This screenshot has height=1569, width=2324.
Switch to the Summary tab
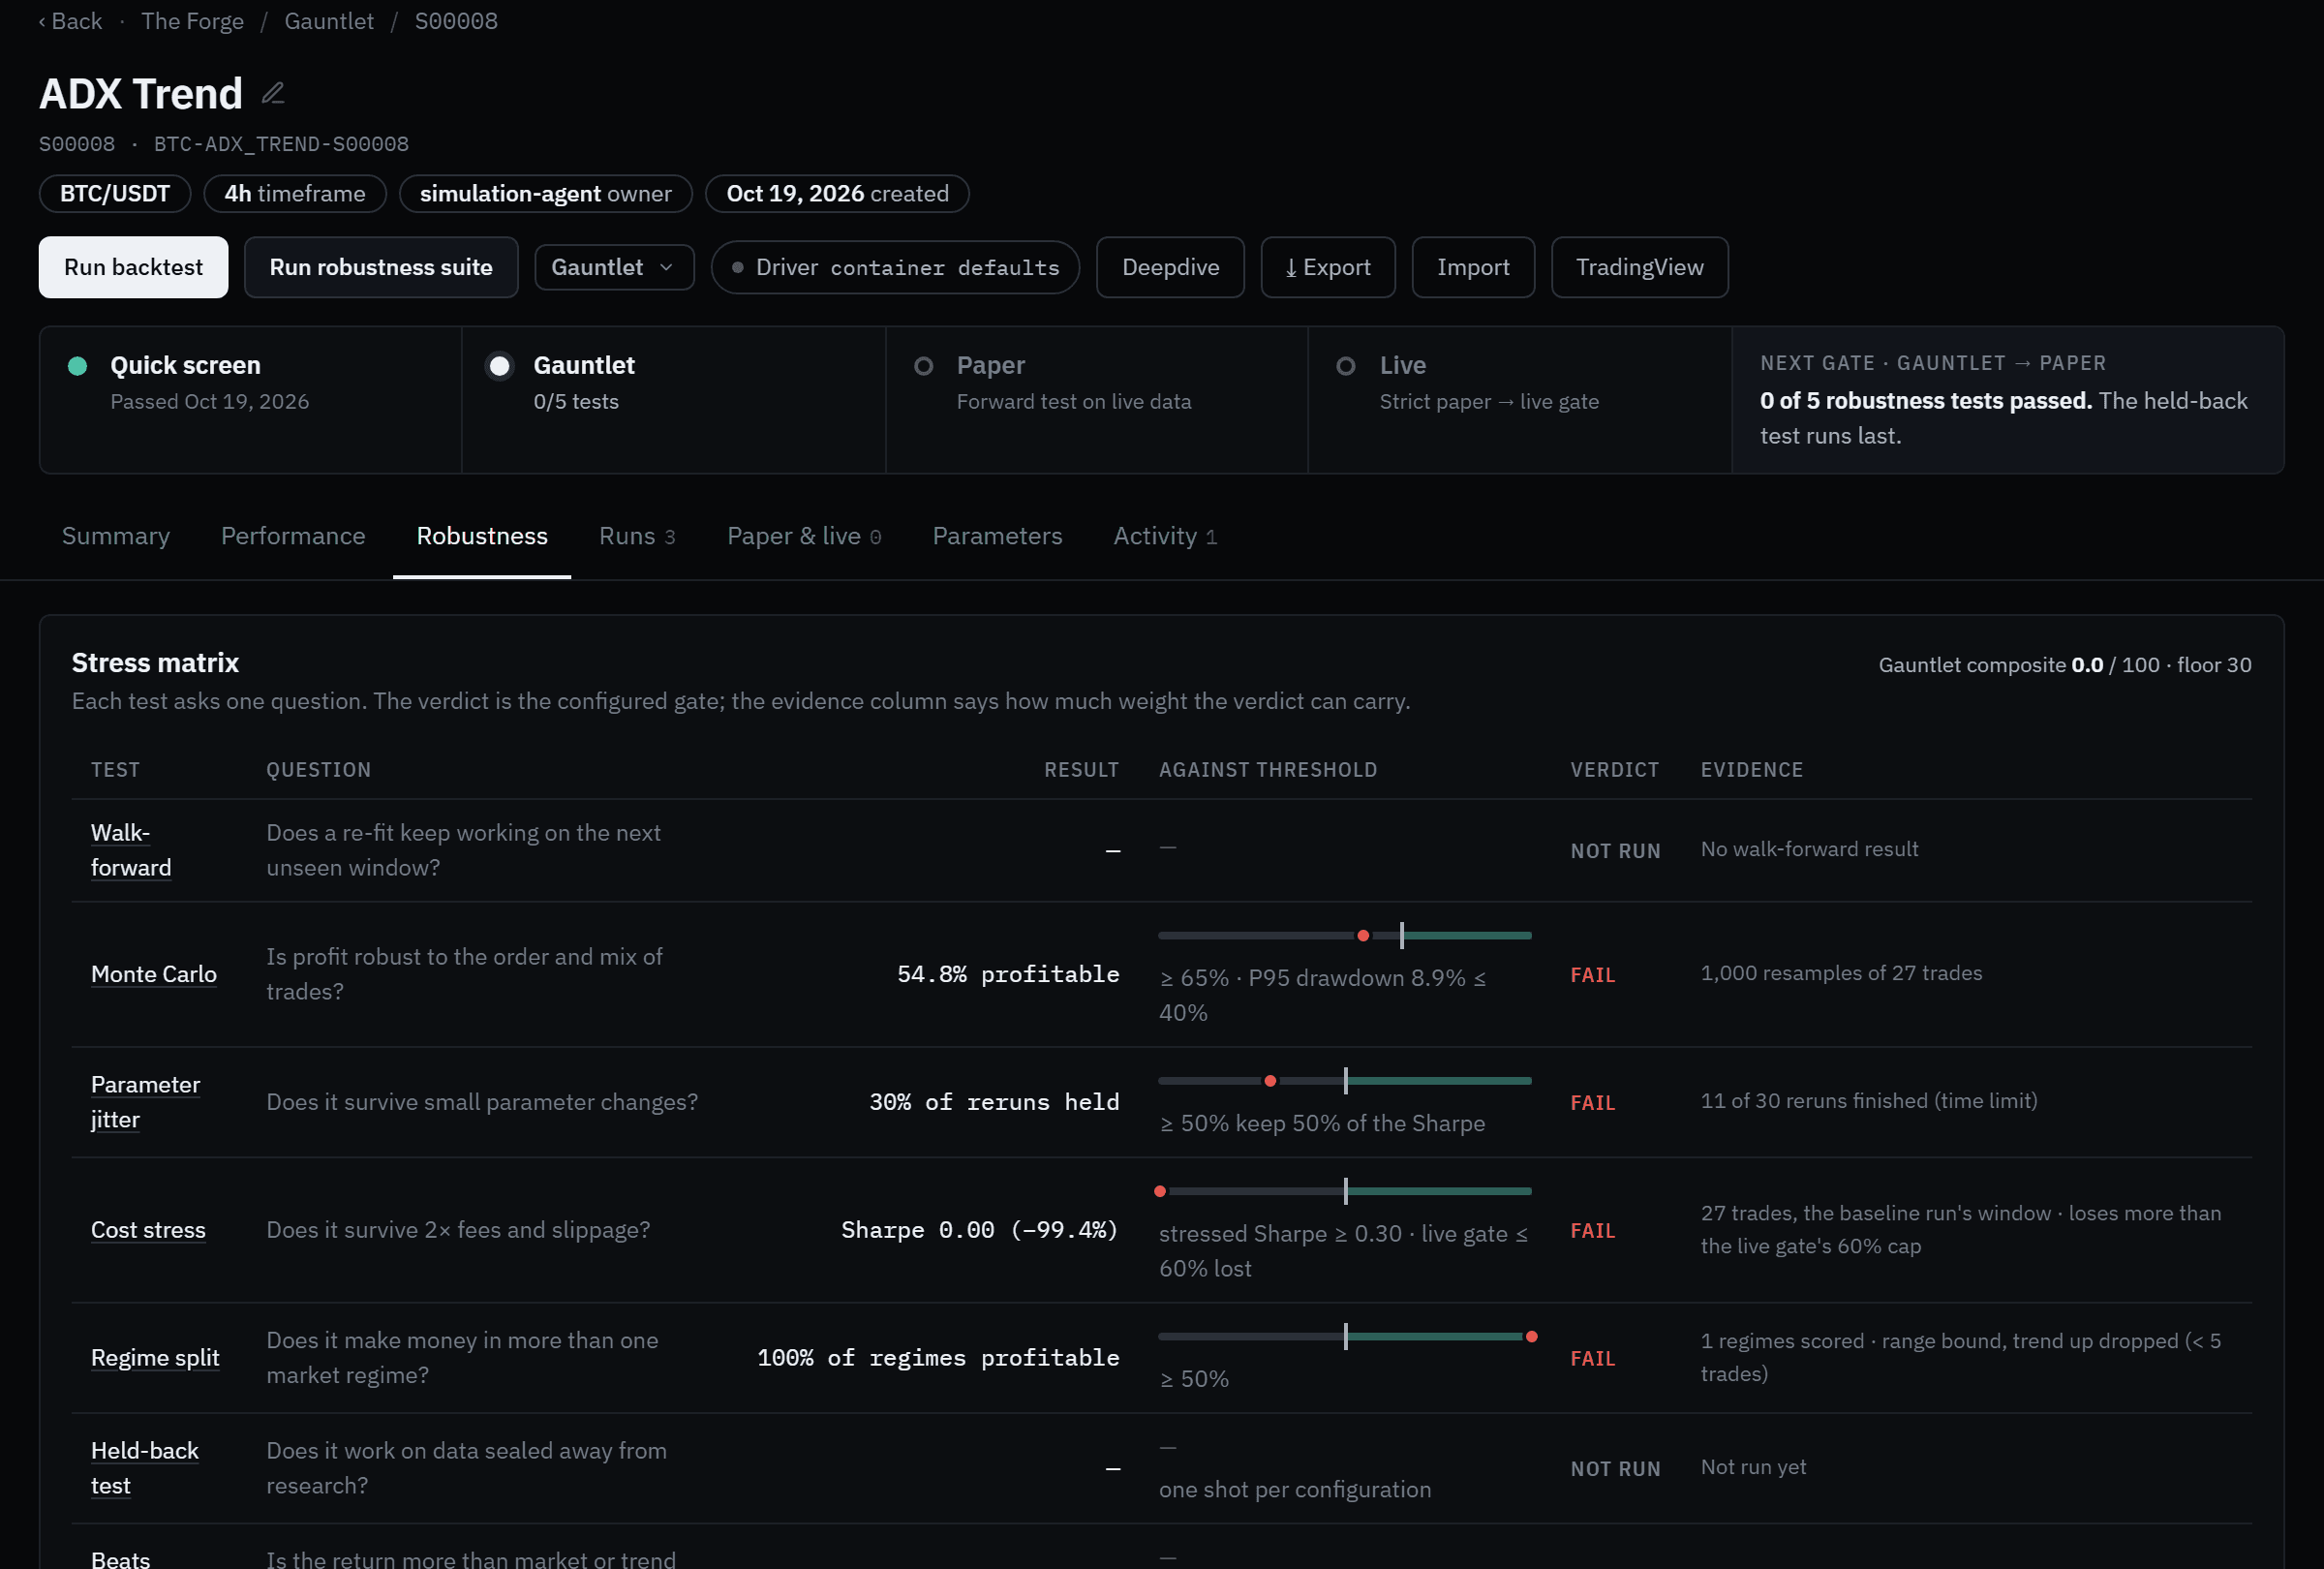[116, 536]
